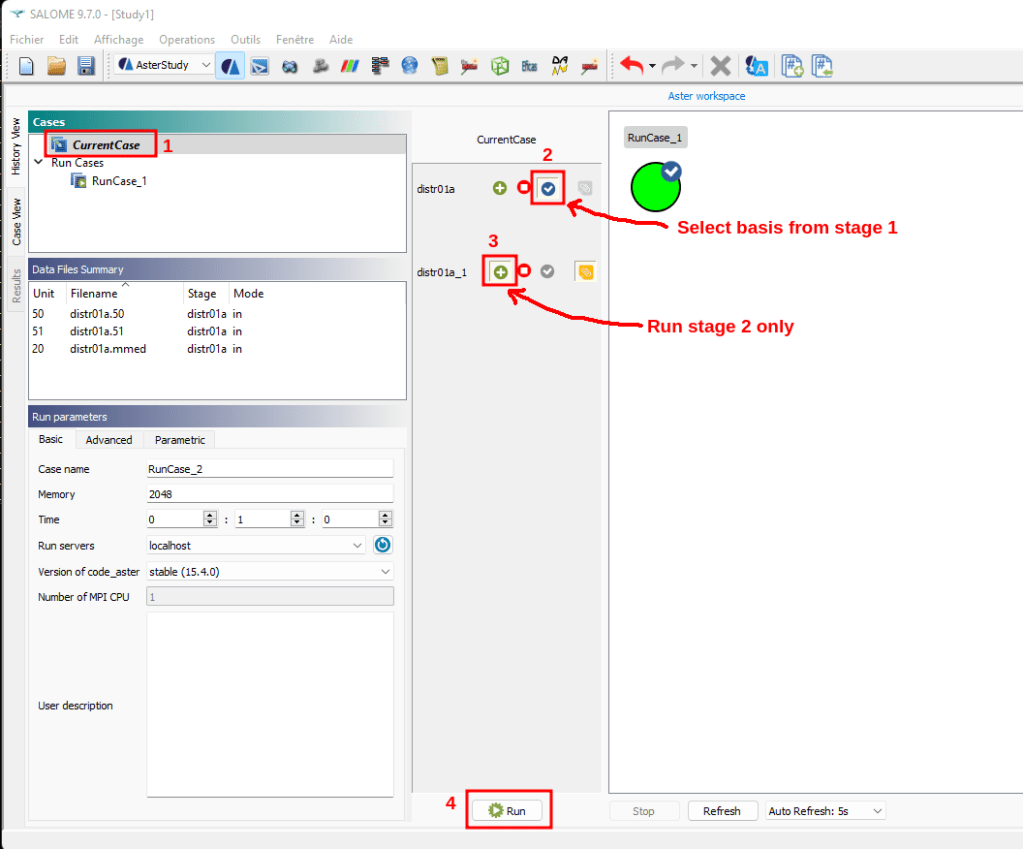Open the Operations menu
The height and width of the screenshot is (849, 1023).
(187, 40)
